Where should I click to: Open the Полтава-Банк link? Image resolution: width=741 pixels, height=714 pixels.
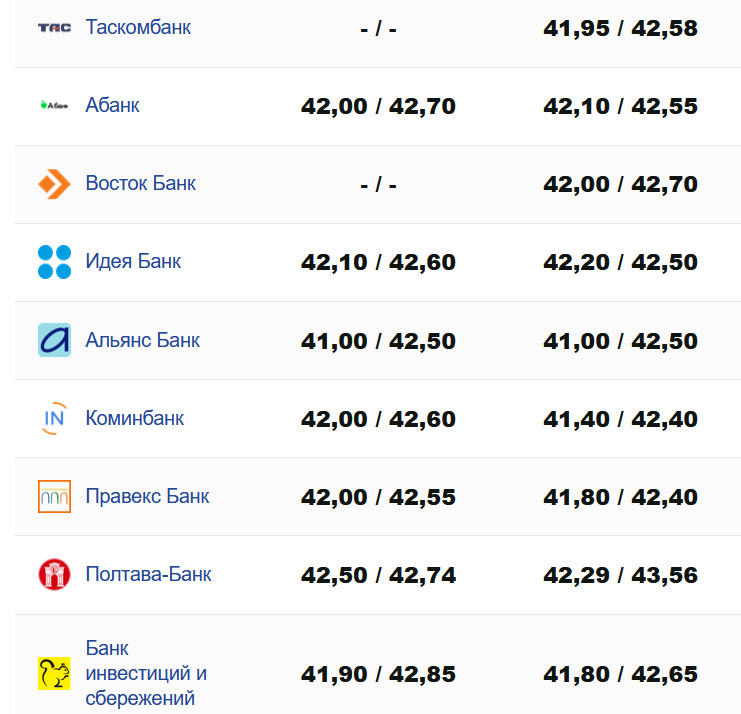[149, 574]
